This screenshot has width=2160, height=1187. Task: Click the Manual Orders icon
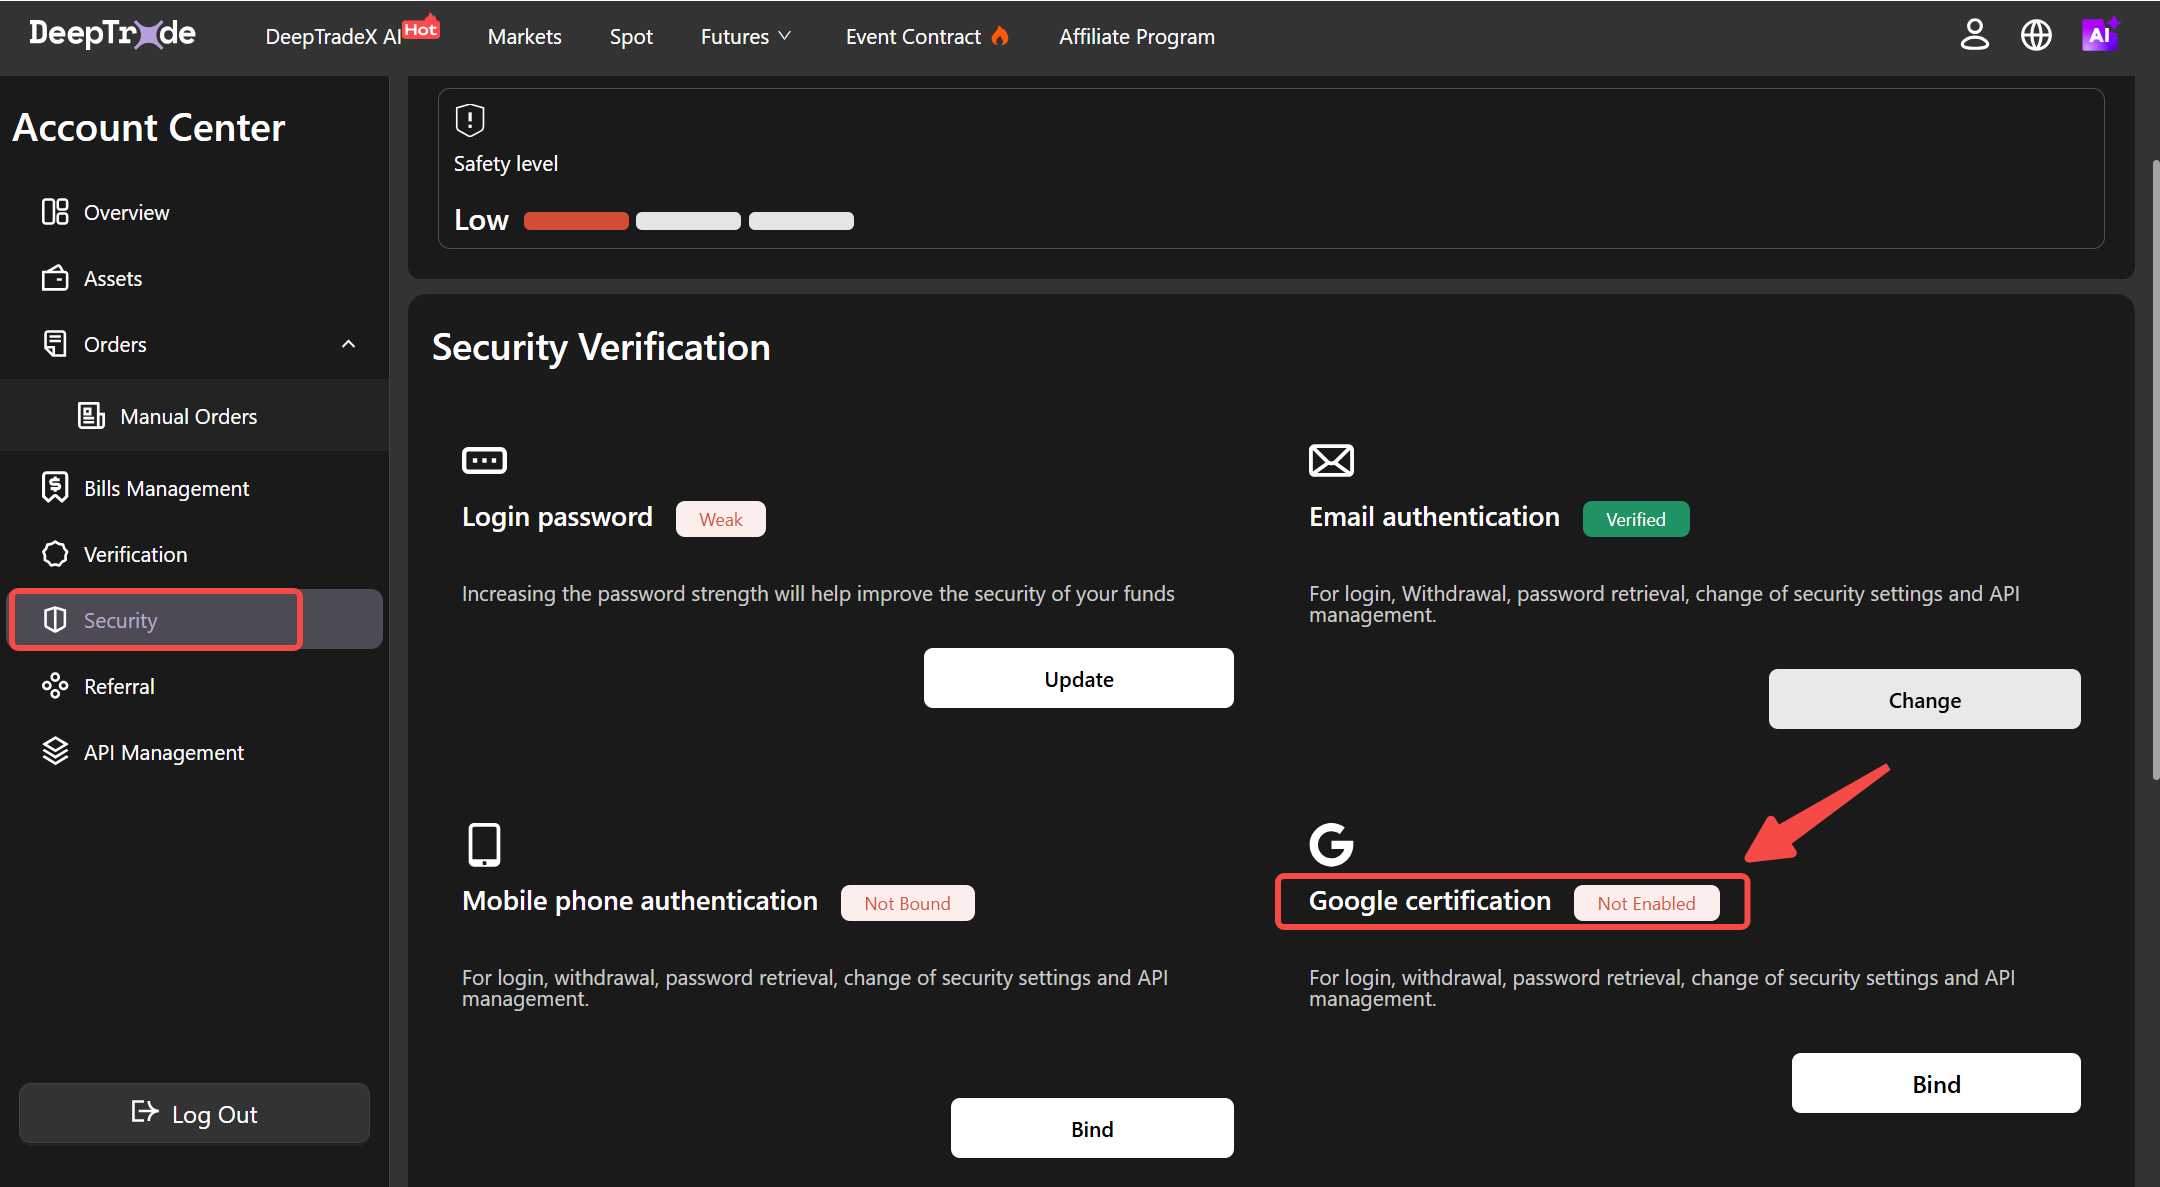[91, 416]
